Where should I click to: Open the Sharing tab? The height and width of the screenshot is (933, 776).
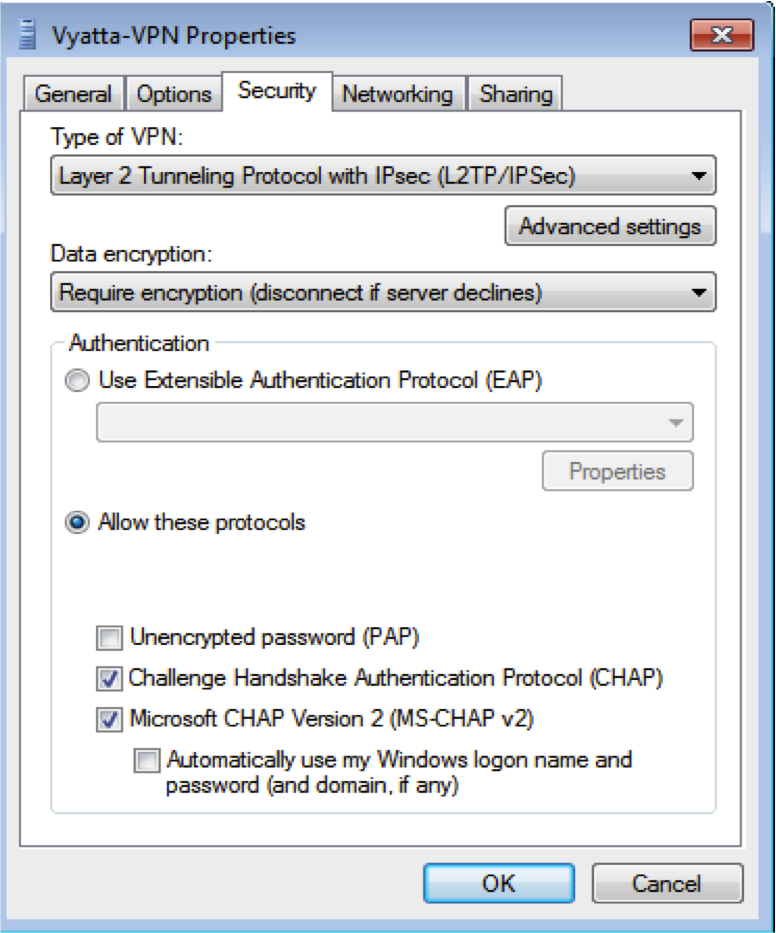515,94
